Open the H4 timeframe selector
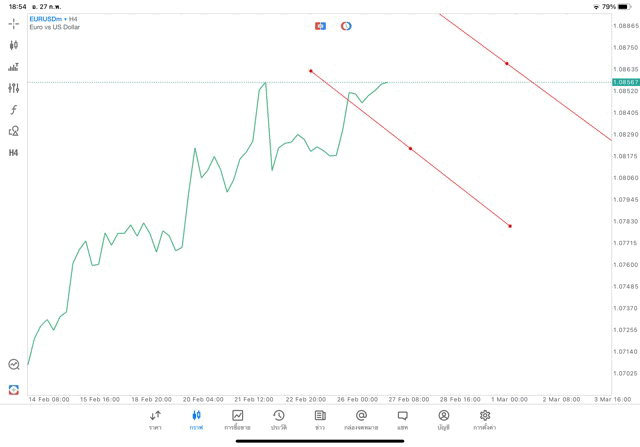The width and height of the screenshot is (640, 447). pyautogui.click(x=13, y=152)
